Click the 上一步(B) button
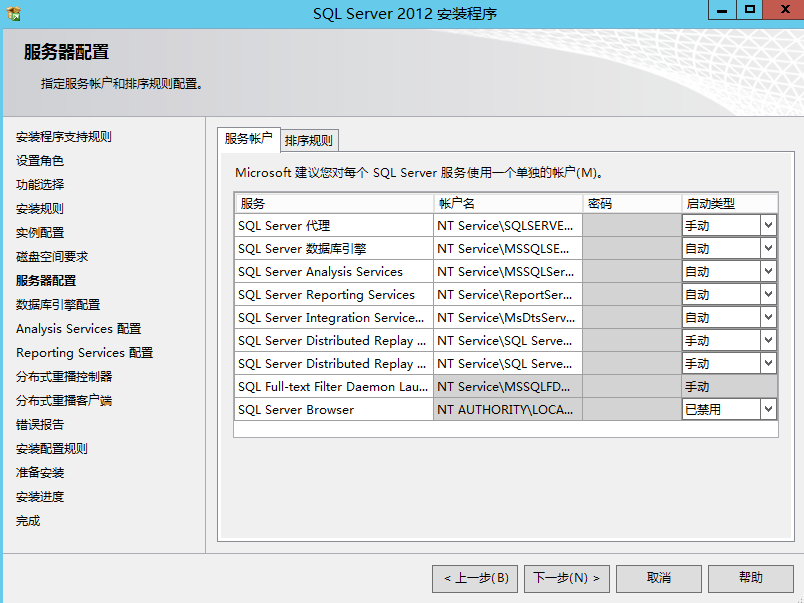 coord(474,578)
